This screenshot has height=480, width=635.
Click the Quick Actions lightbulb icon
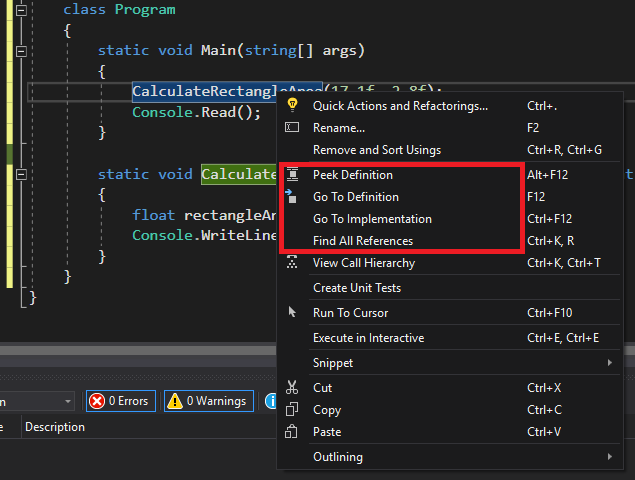(x=292, y=105)
